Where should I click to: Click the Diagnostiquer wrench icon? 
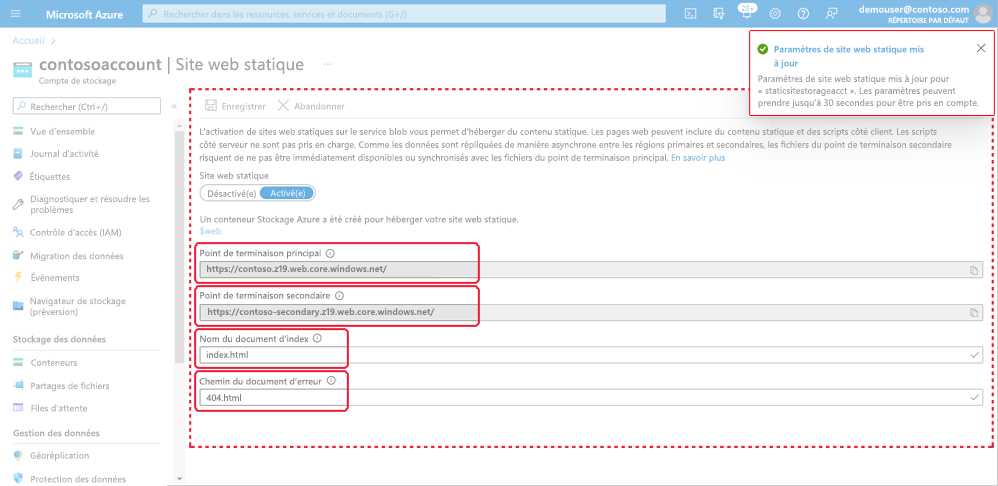[18, 204]
